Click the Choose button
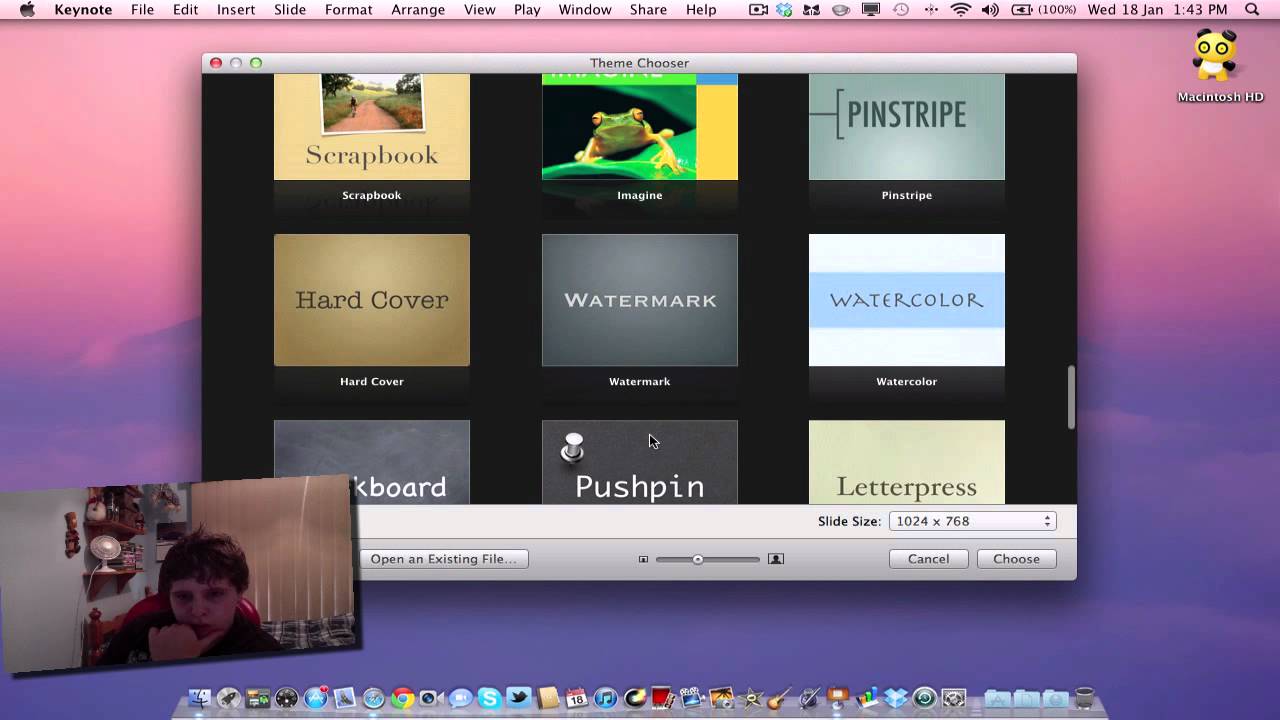 point(1016,559)
